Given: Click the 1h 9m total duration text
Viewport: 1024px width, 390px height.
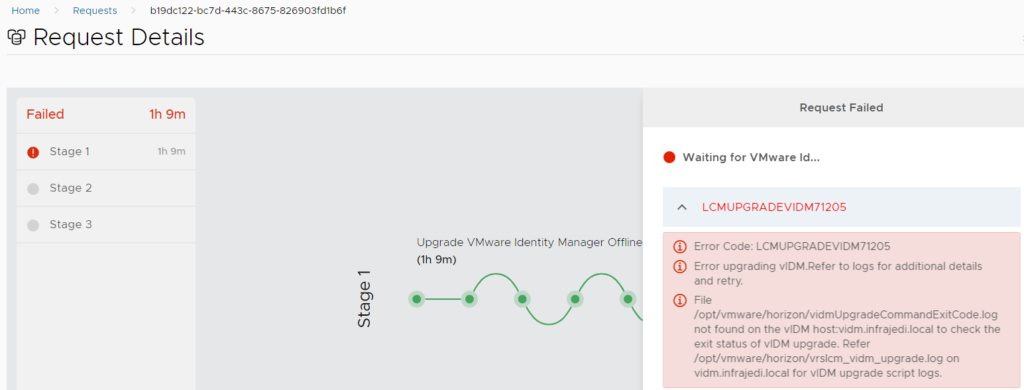Looking at the screenshot, I should (167, 114).
